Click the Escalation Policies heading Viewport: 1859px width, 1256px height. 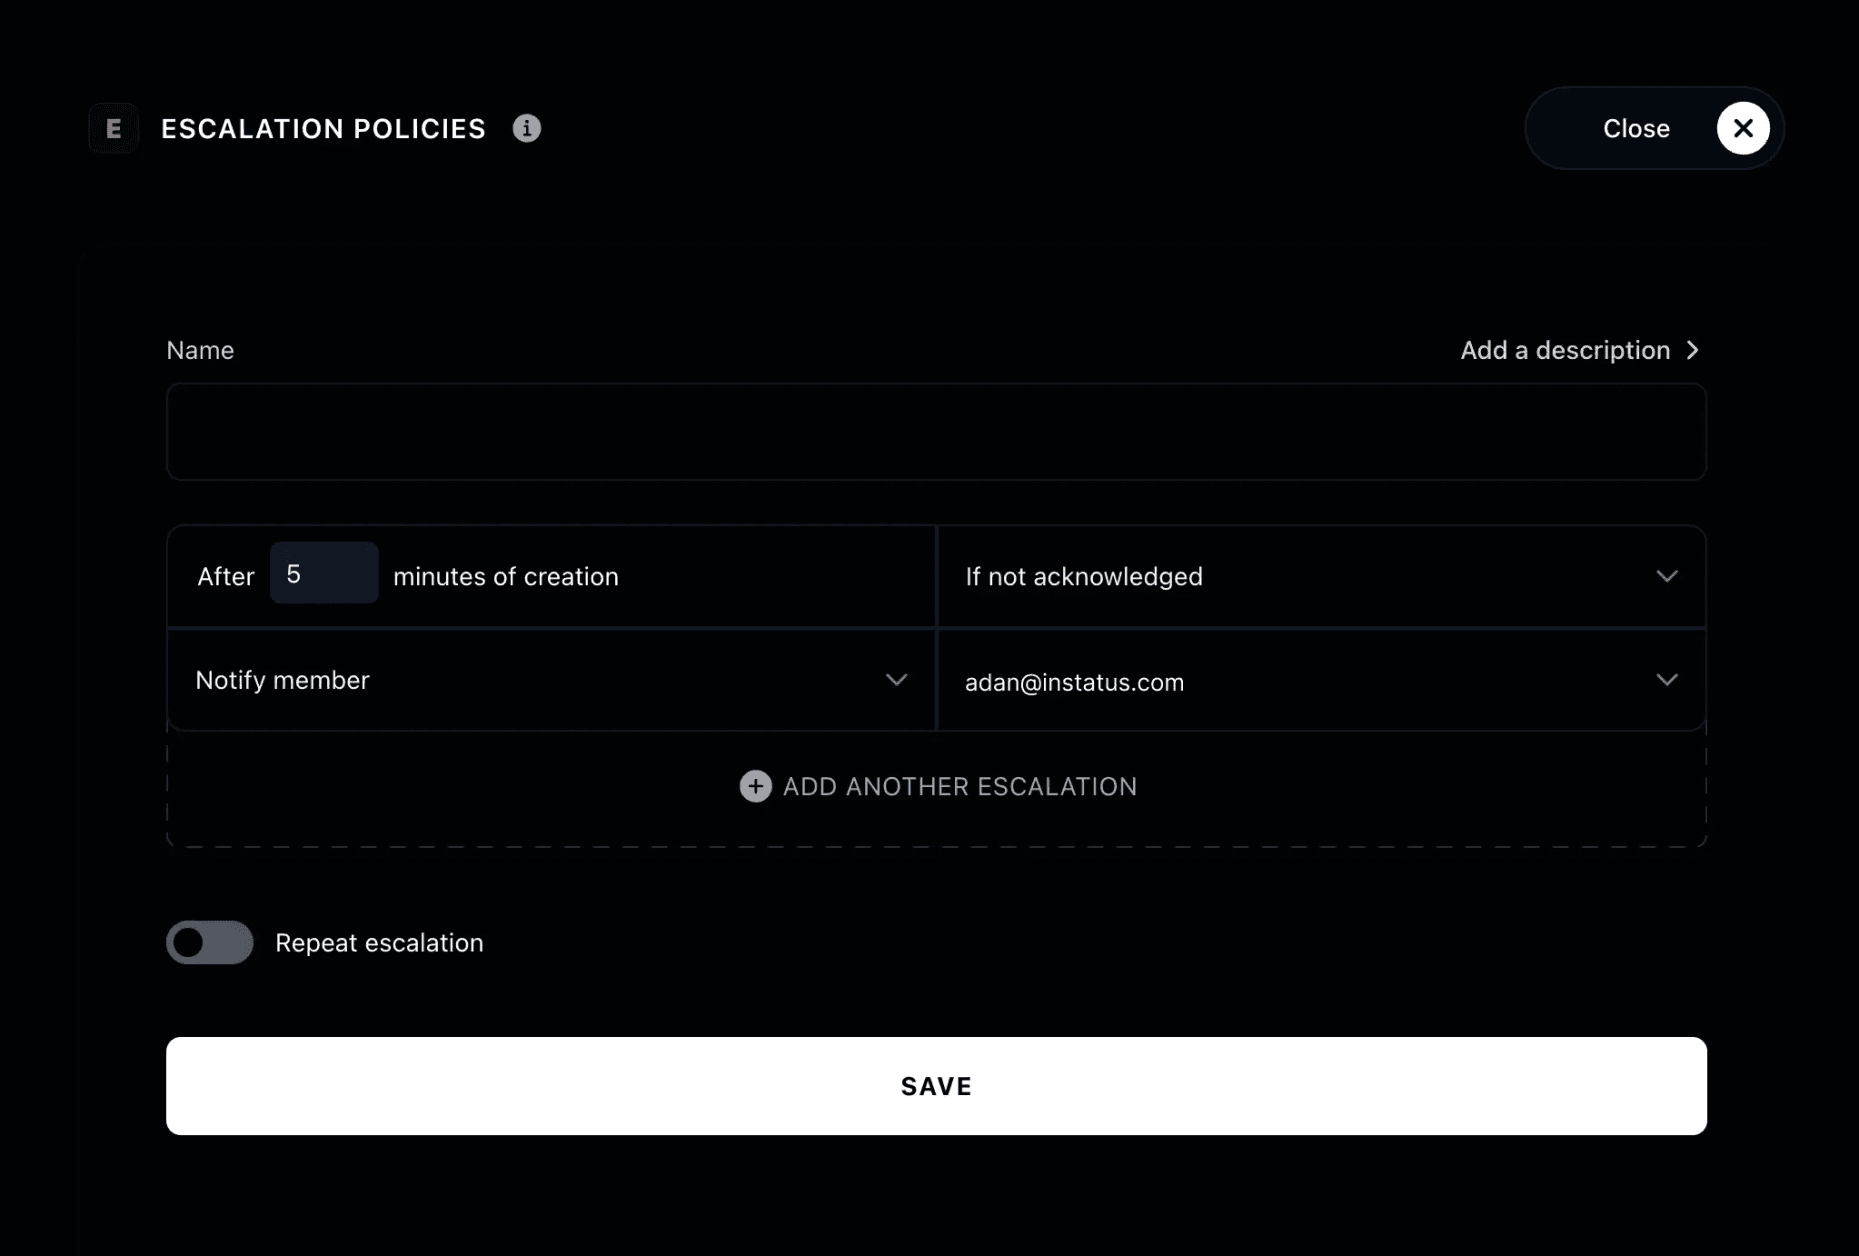coord(323,129)
